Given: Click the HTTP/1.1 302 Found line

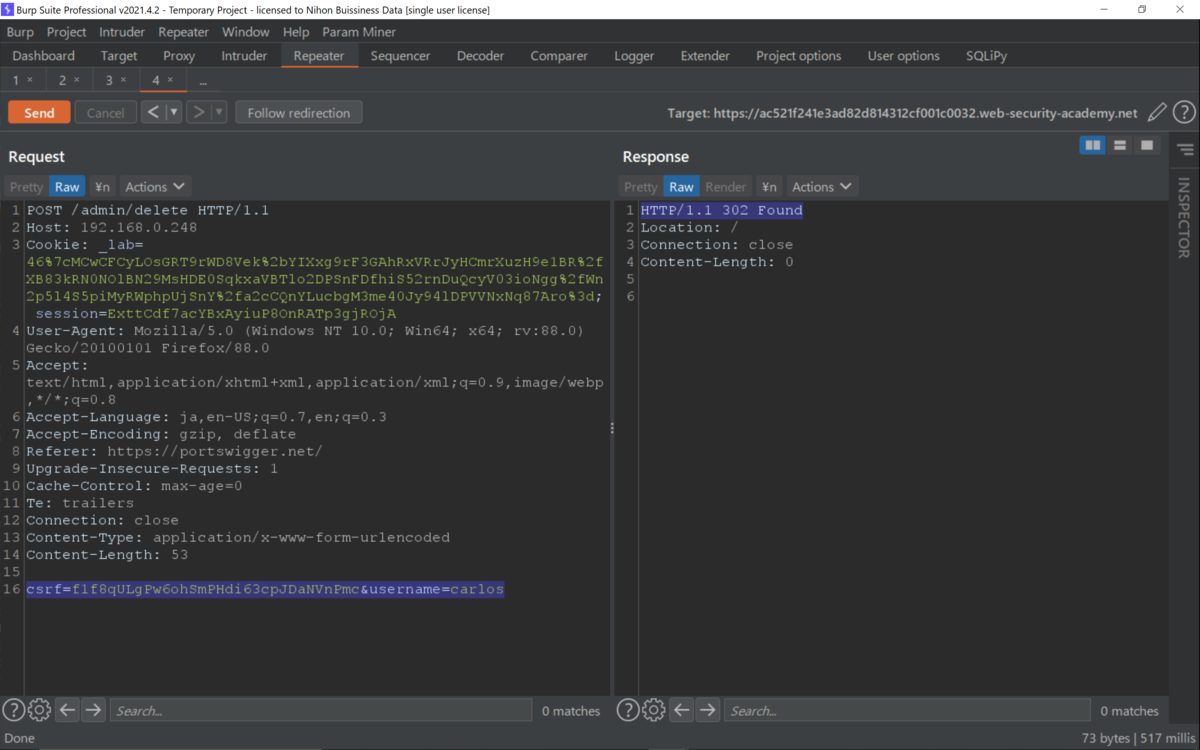Looking at the screenshot, I should (x=721, y=210).
